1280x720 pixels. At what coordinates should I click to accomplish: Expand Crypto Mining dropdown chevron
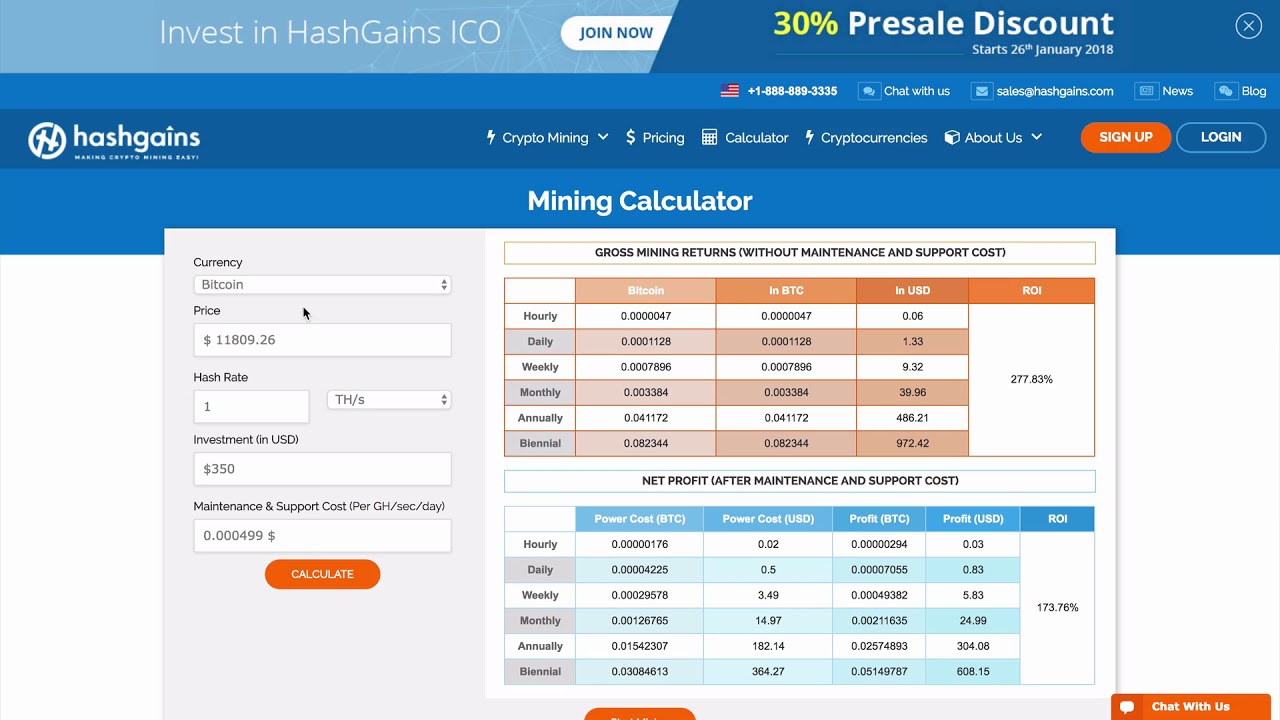tap(603, 137)
